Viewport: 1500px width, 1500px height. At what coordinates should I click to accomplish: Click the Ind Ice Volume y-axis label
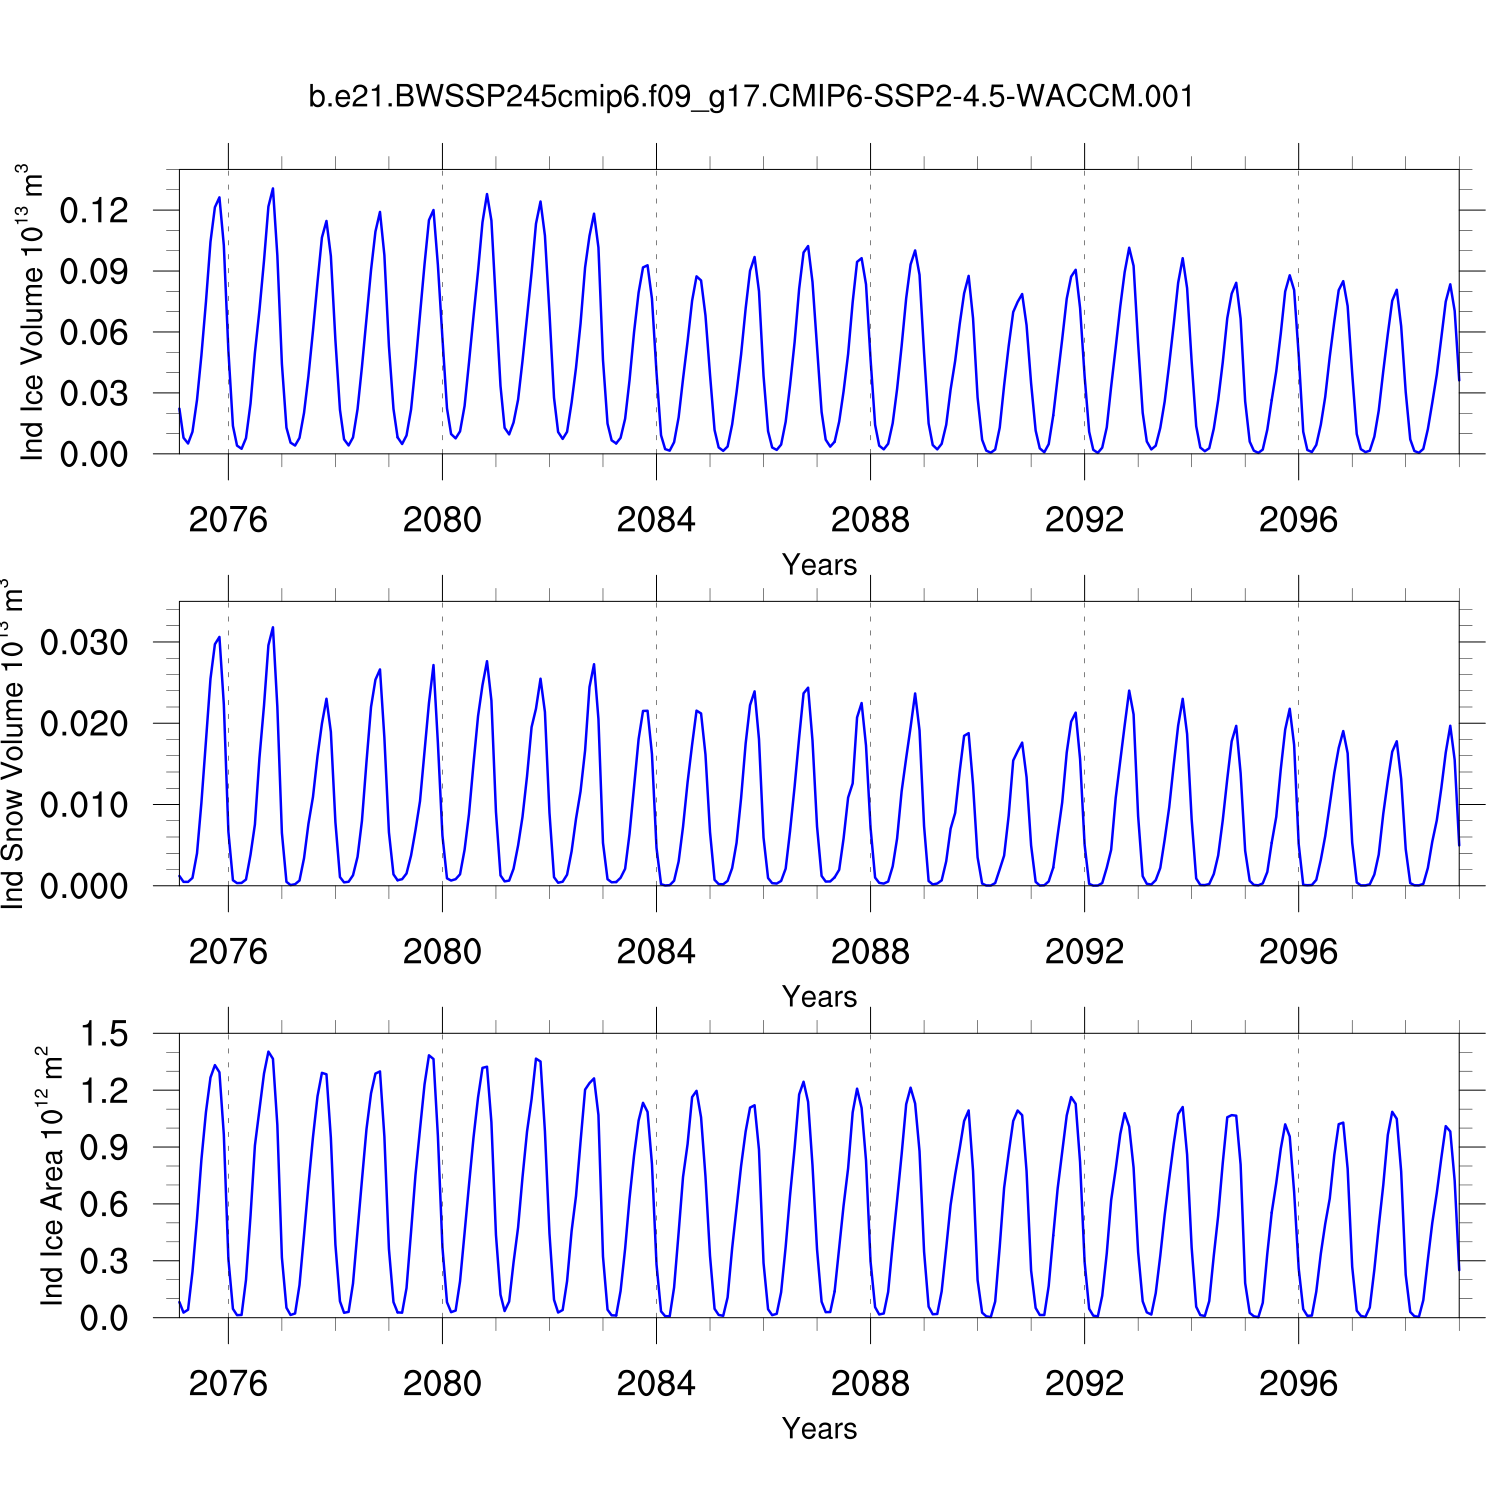[33, 312]
